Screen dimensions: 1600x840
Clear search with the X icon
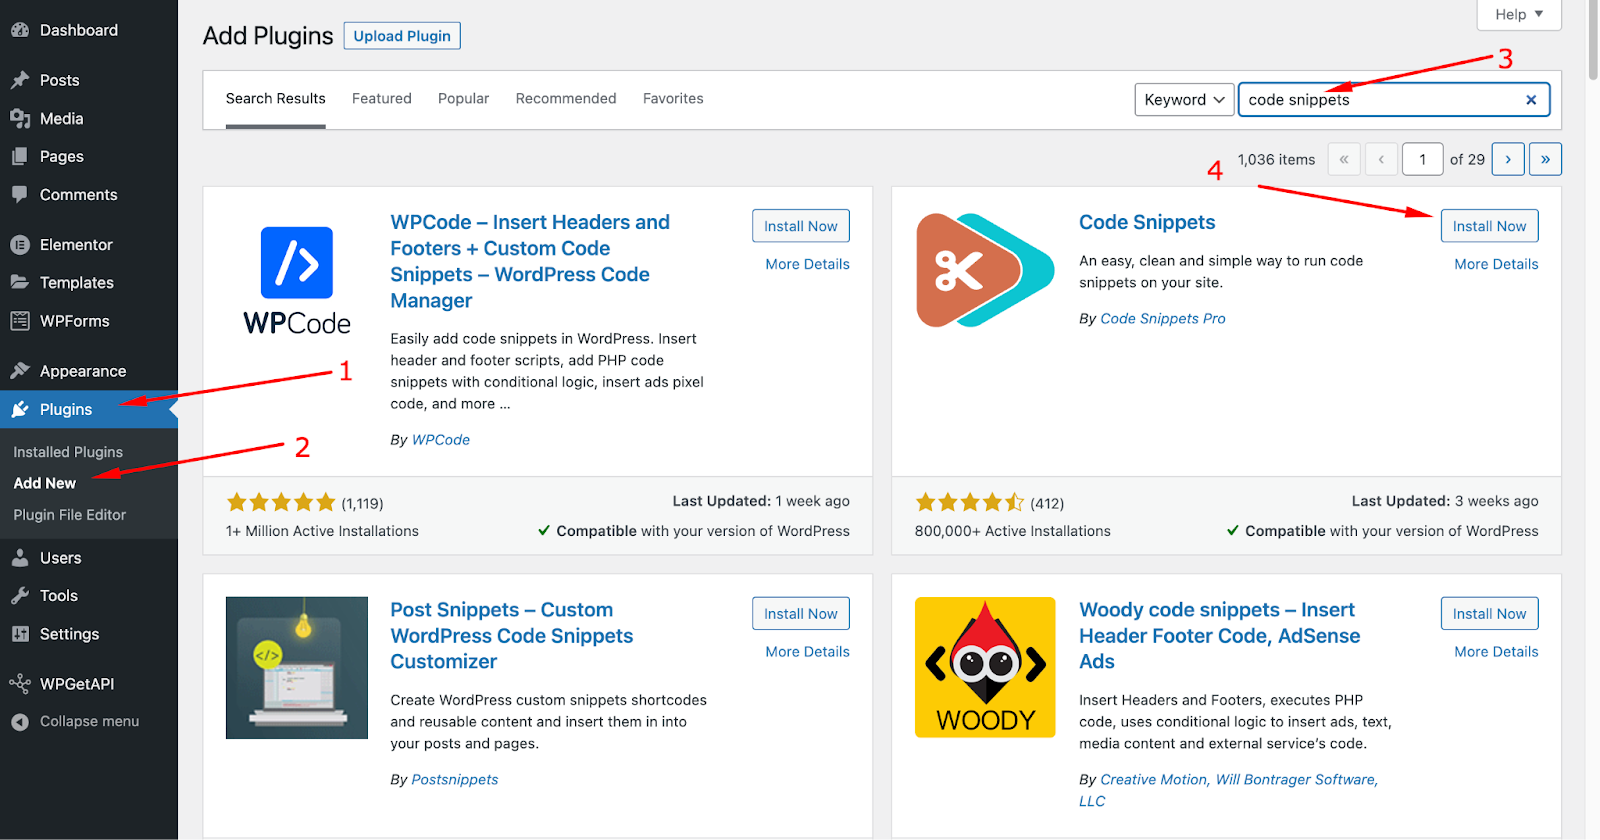coord(1531,100)
